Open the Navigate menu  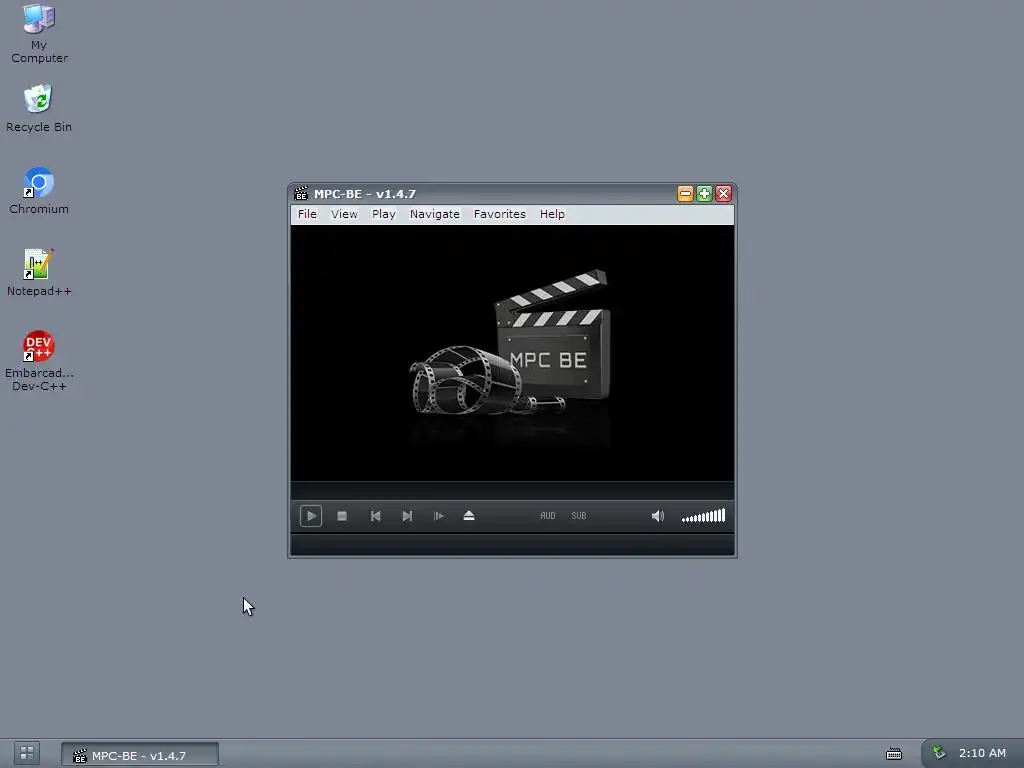(x=435, y=214)
